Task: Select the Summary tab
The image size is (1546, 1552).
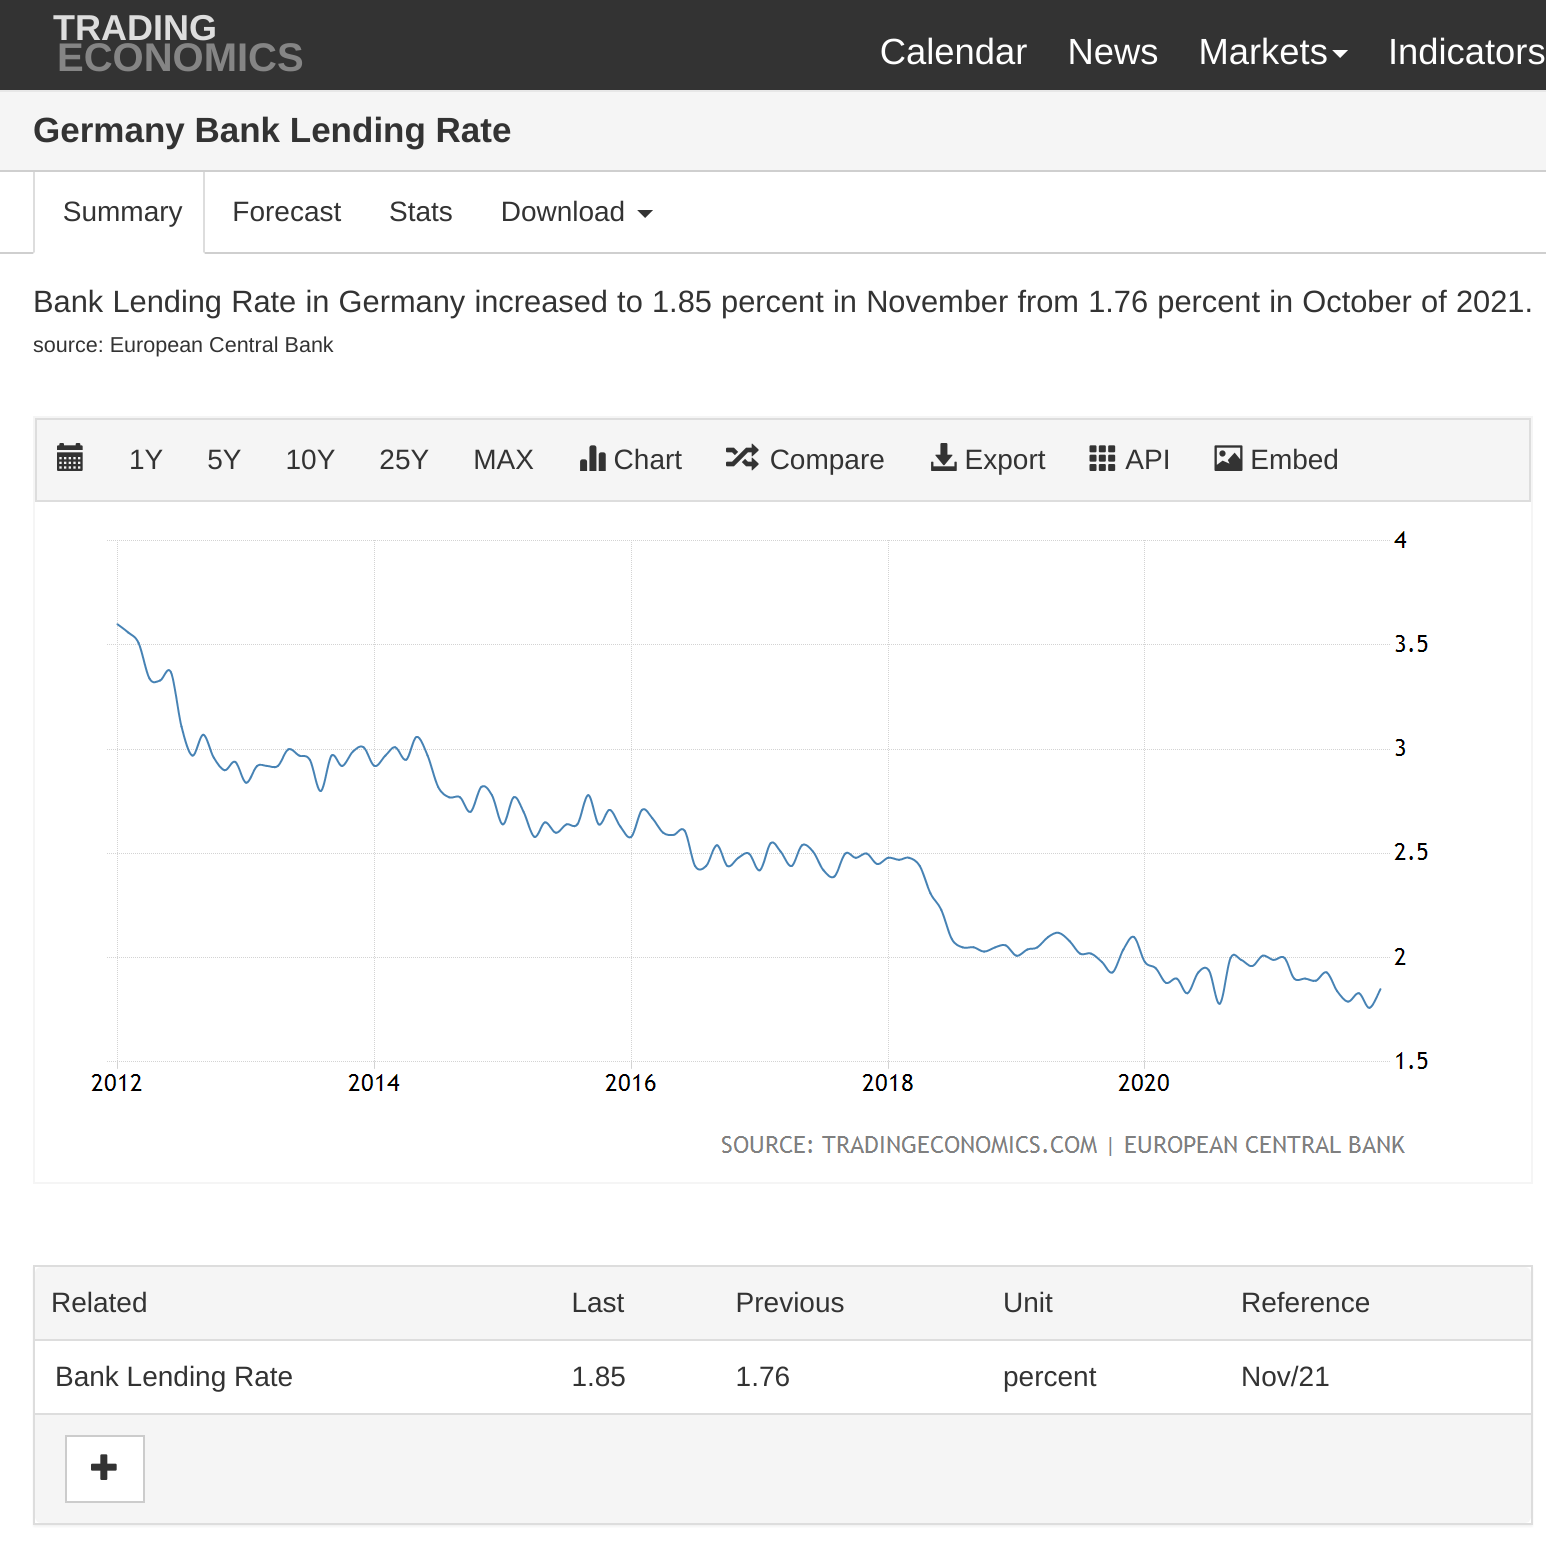Action: click(x=122, y=212)
